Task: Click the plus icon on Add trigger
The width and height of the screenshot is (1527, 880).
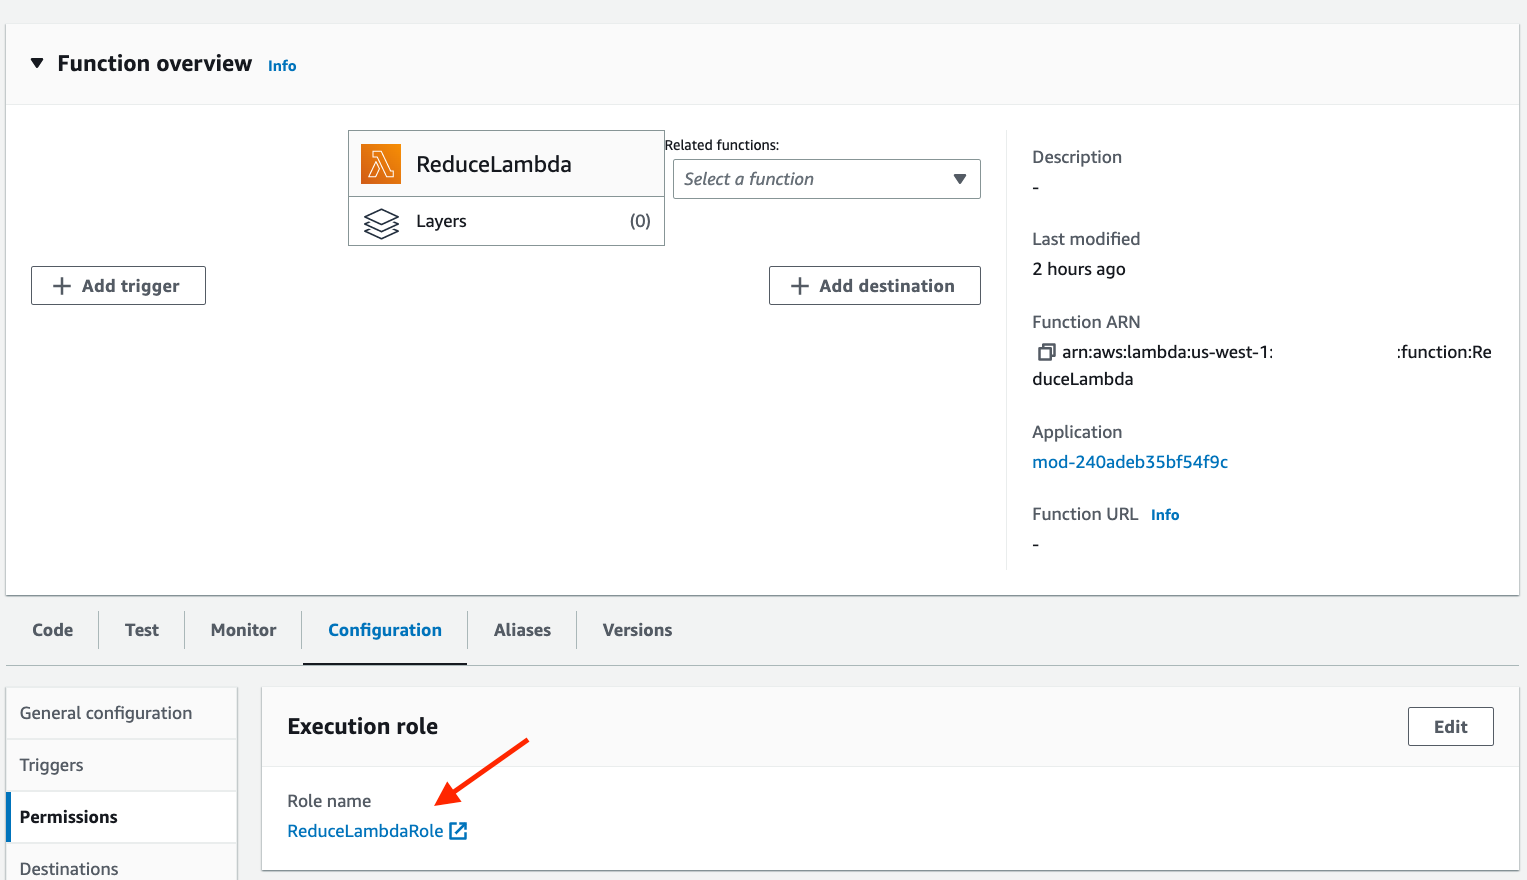Action: pos(62,286)
